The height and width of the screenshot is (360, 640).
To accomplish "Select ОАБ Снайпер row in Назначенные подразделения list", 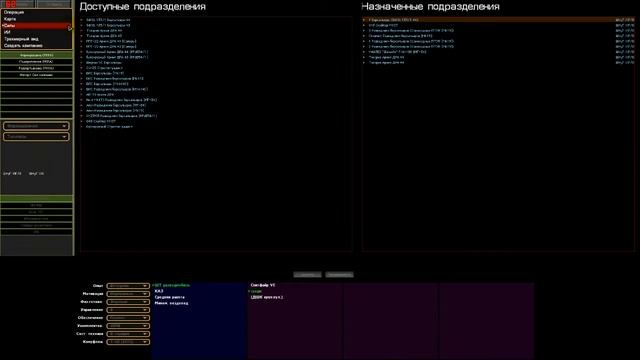I will click(x=498, y=25).
